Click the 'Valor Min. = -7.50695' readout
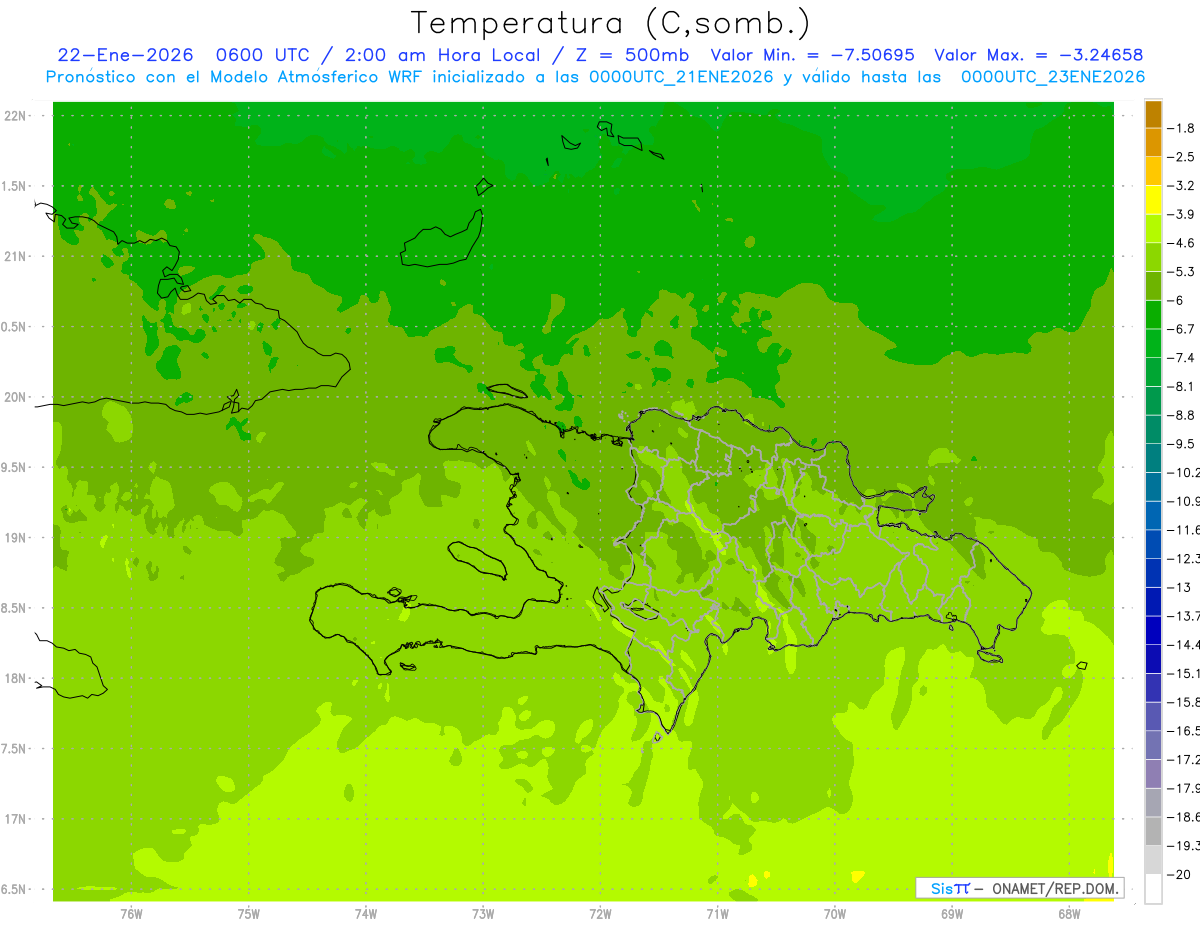Image resolution: width=1200 pixels, height=927 pixels. pos(814,56)
